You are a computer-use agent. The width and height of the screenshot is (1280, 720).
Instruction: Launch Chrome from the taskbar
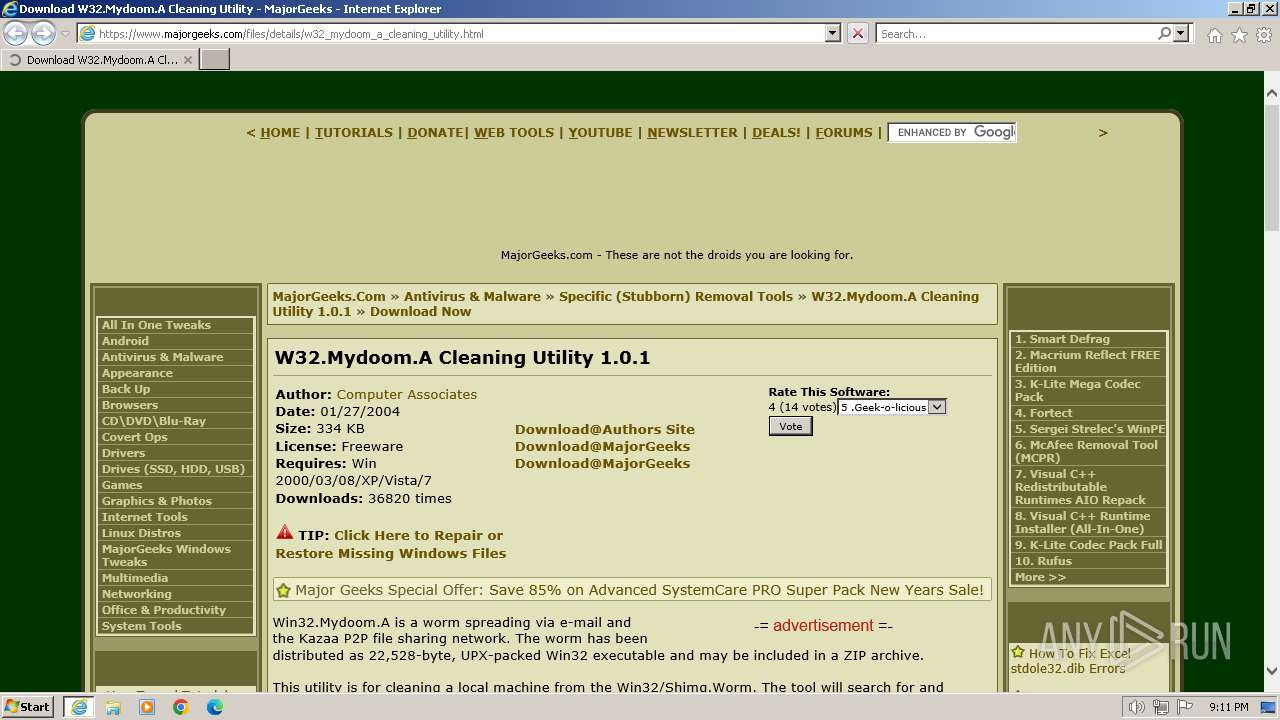point(181,707)
